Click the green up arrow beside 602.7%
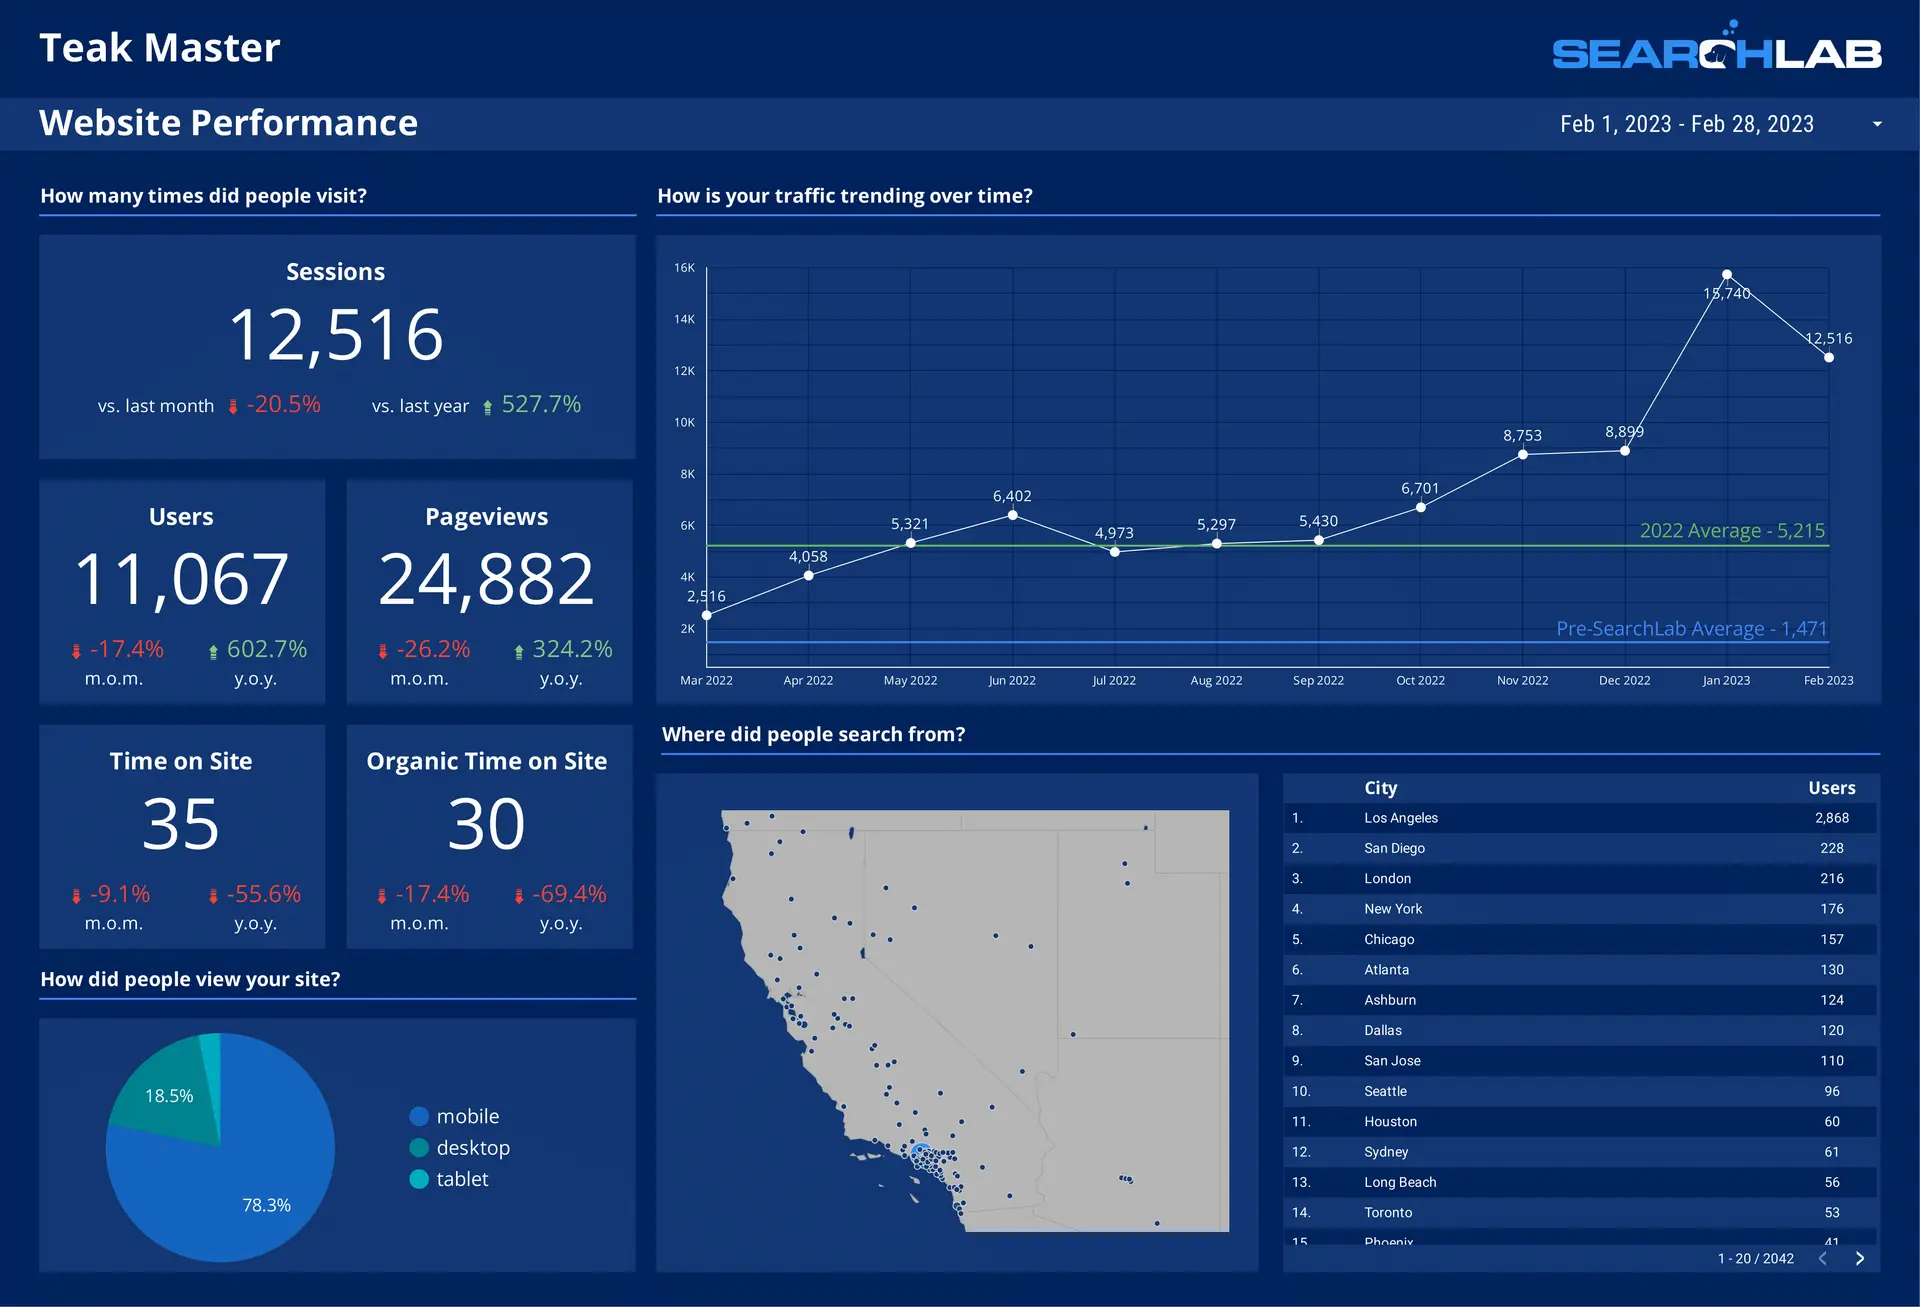Screen dimensions: 1920x1307 [213, 651]
